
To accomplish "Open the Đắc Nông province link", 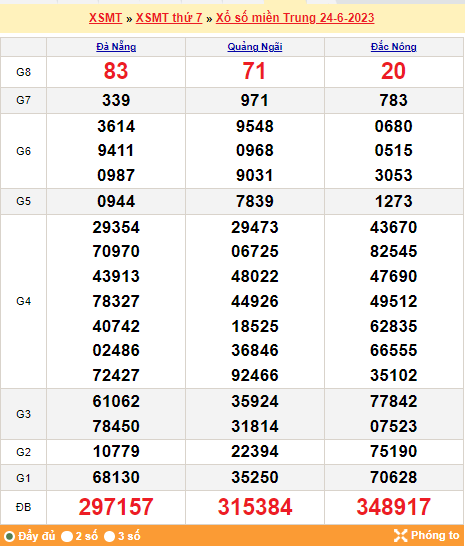I will [394, 47].
